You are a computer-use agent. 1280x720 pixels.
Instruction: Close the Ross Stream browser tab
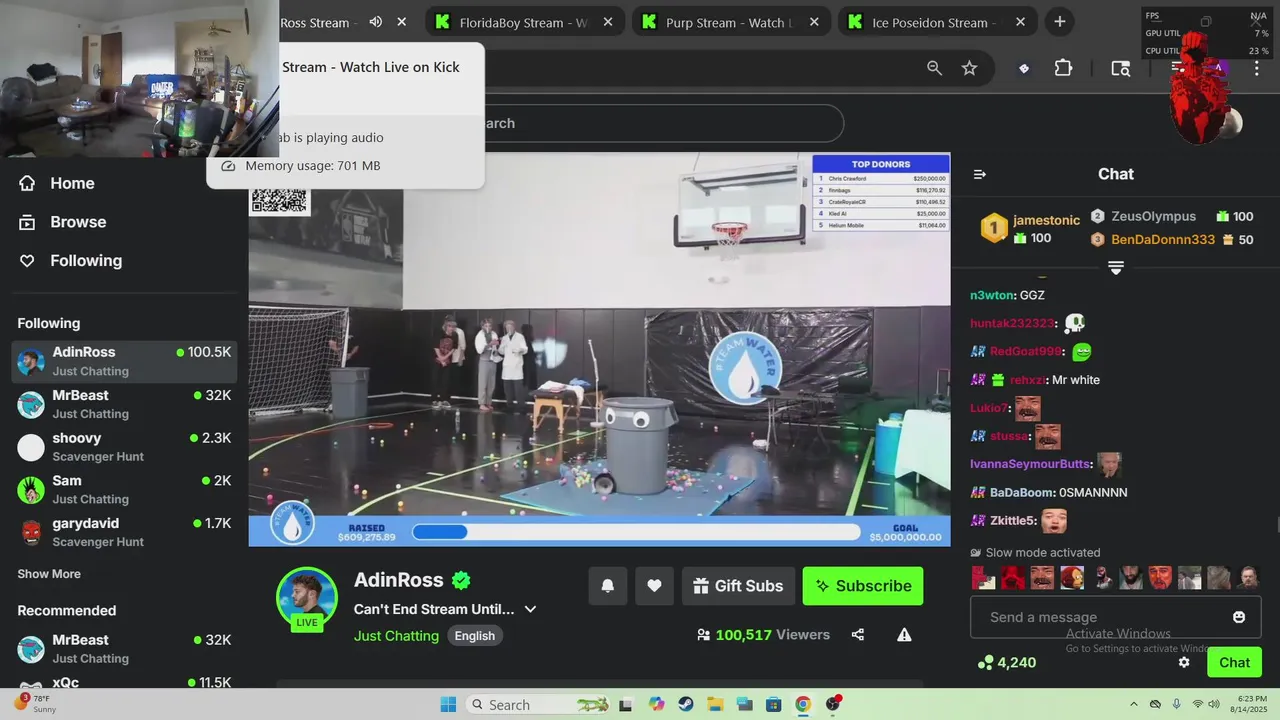(401, 22)
